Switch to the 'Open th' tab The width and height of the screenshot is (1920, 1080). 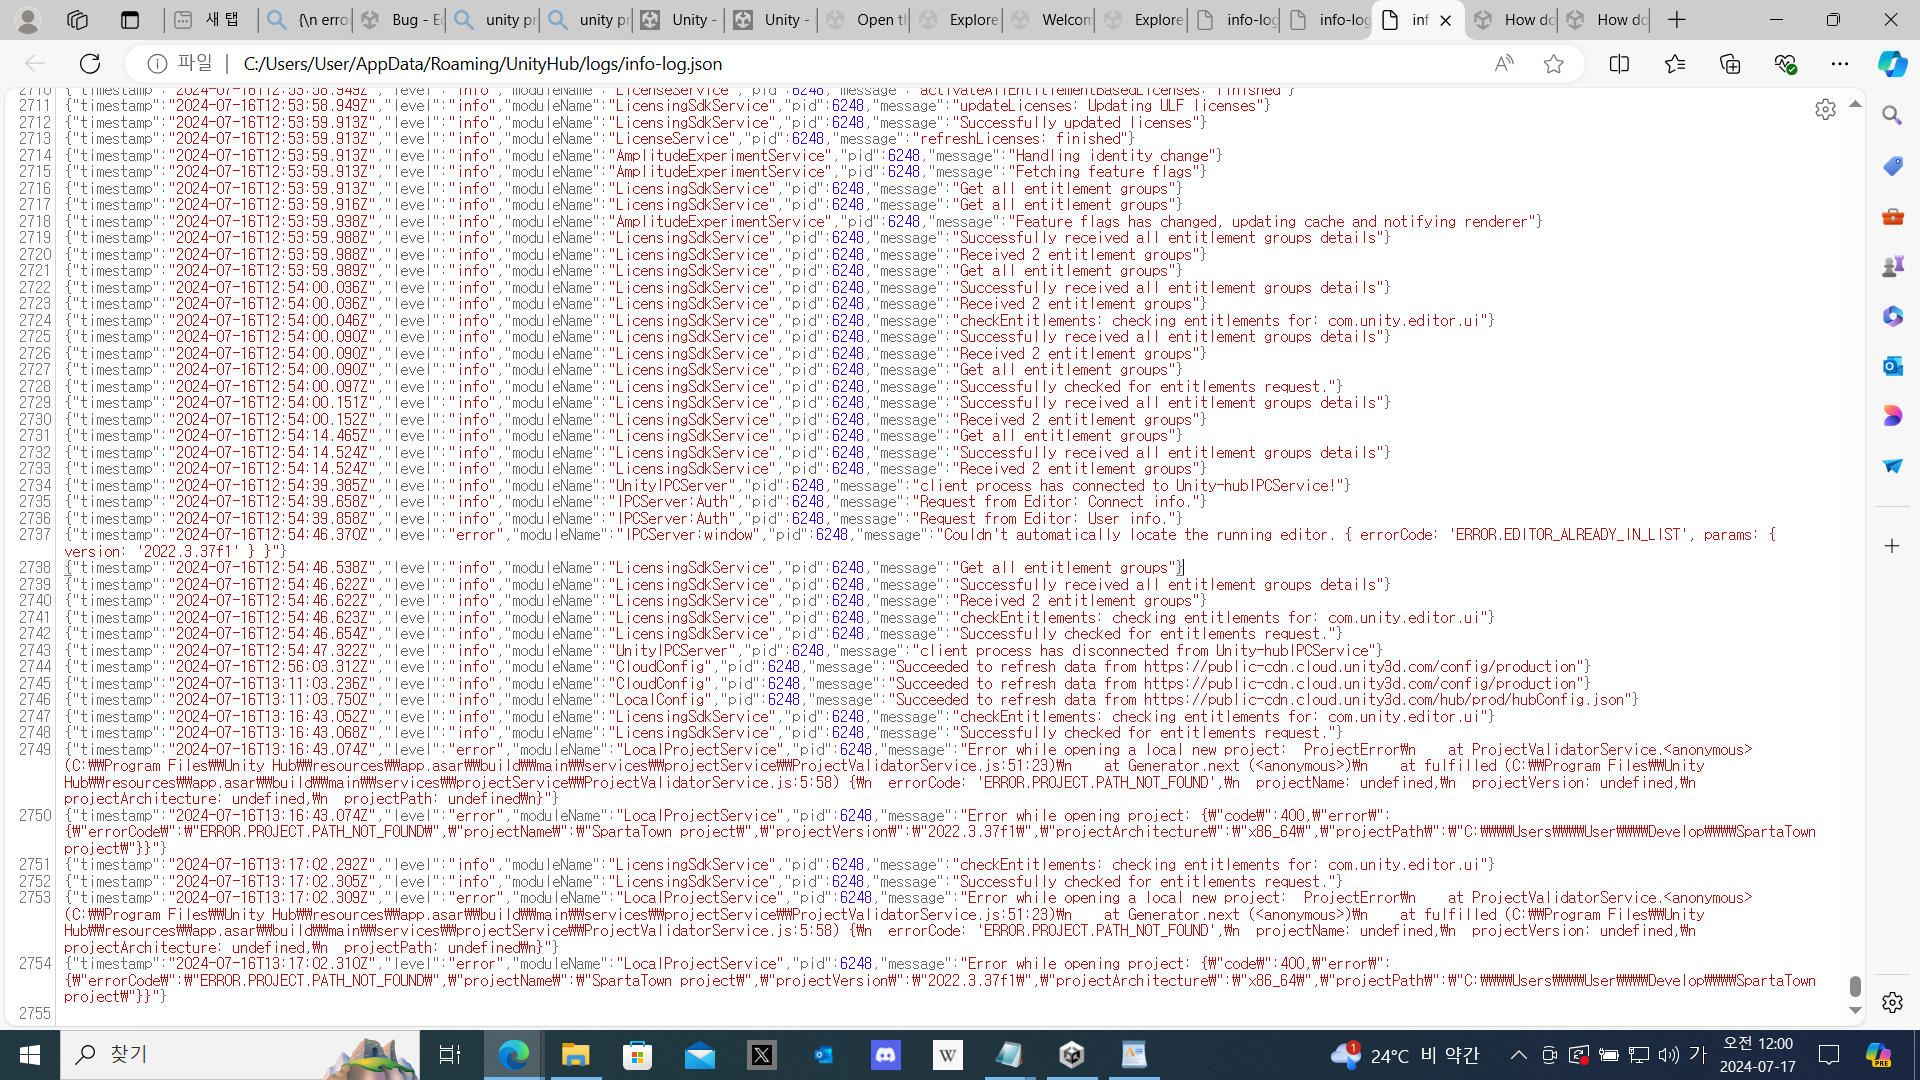(866, 19)
